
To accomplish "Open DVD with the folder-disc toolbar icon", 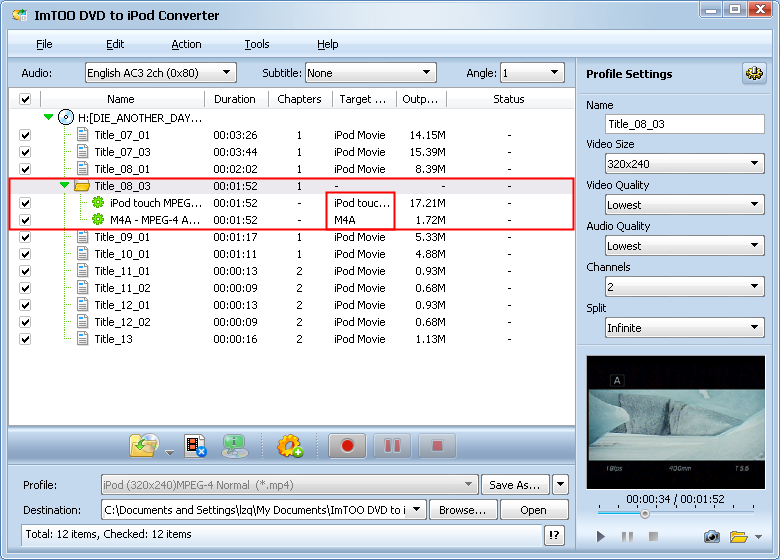I will pos(144,445).
